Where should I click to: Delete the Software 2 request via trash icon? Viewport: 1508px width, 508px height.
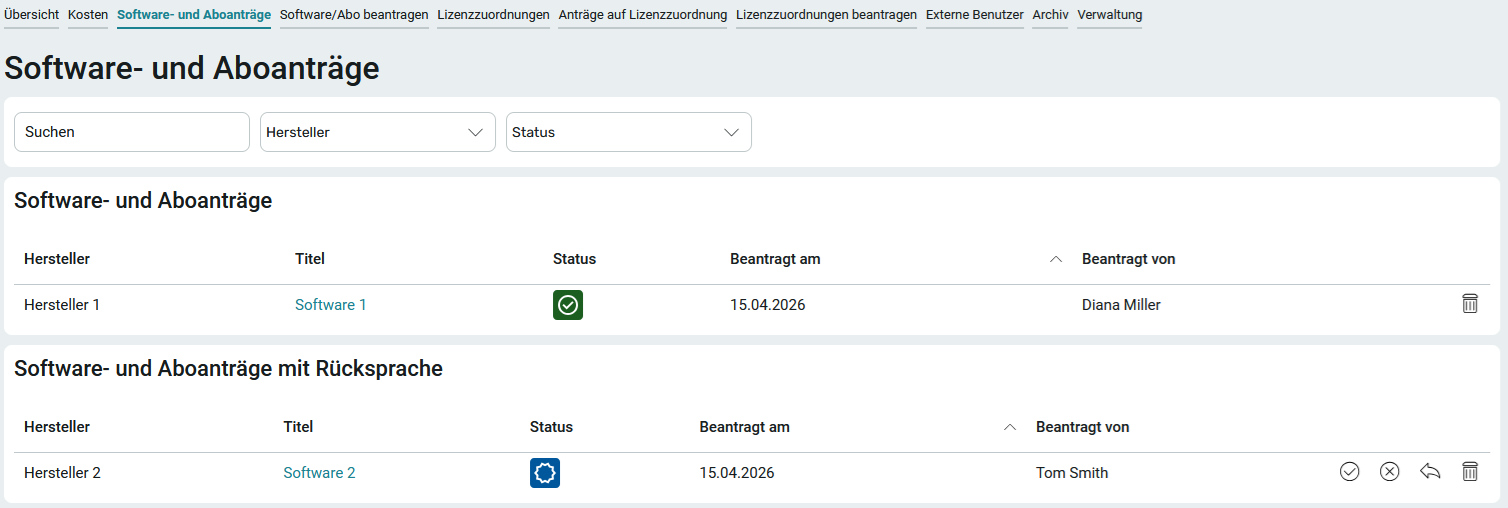click(1469, 472)
